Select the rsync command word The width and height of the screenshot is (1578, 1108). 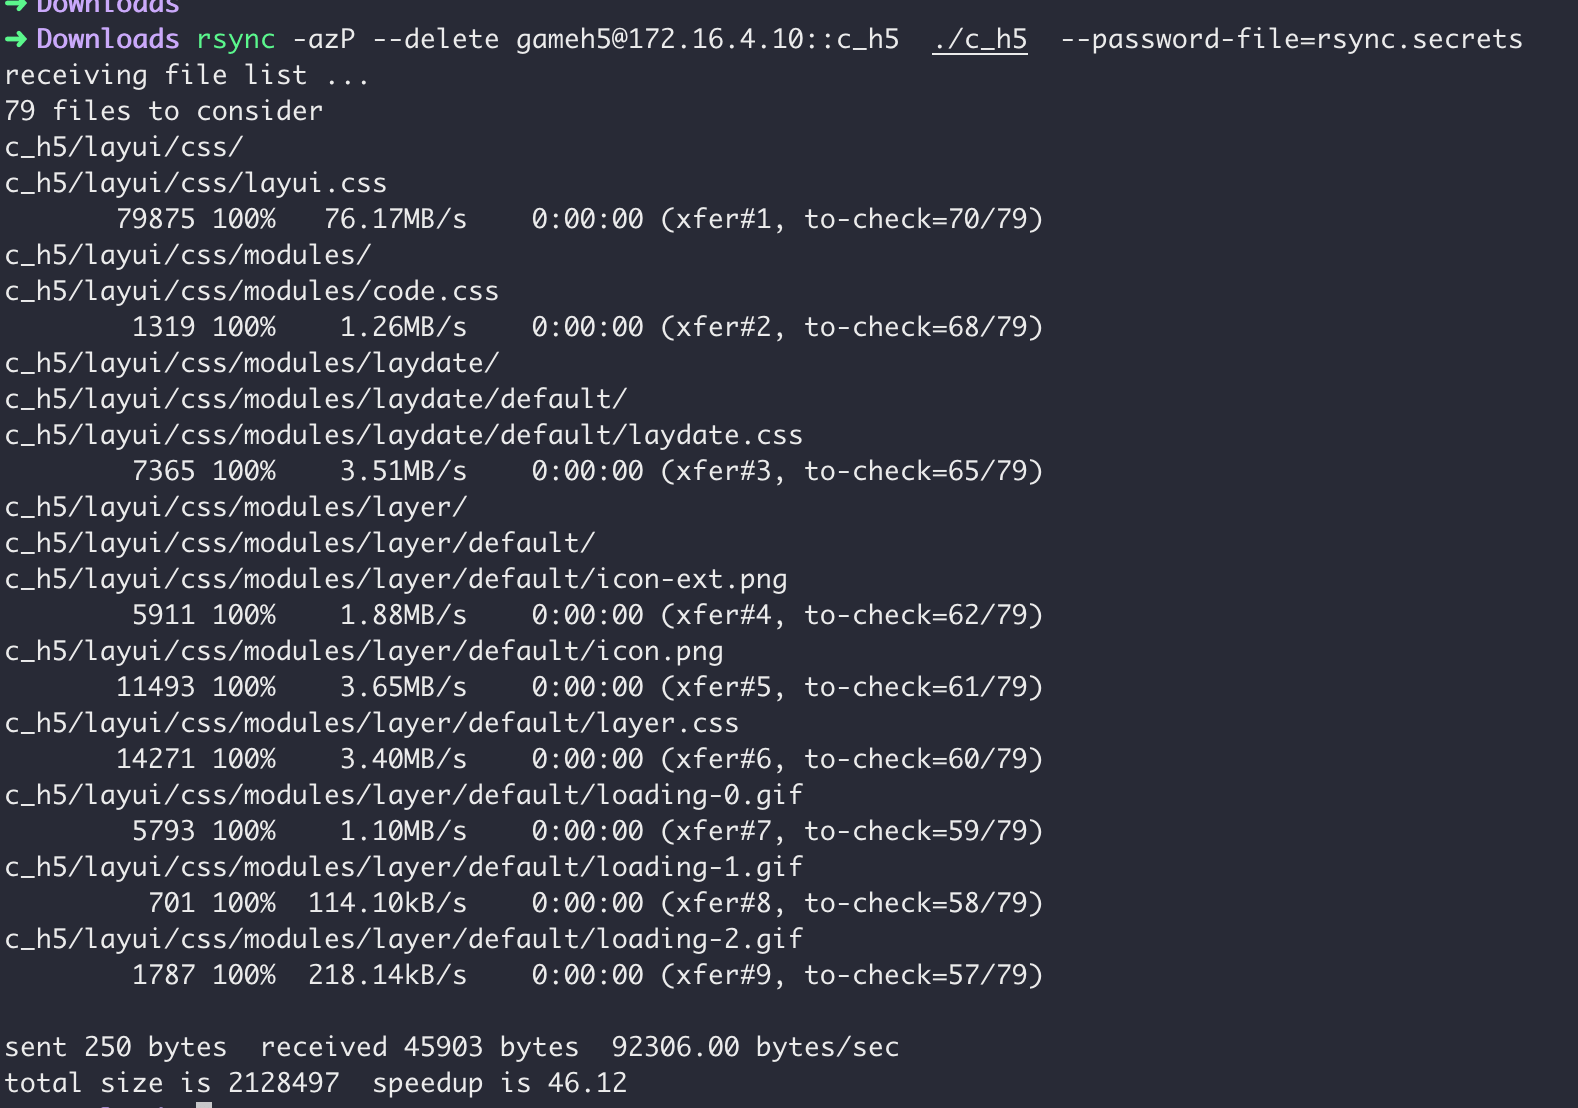tap(235, 40)
